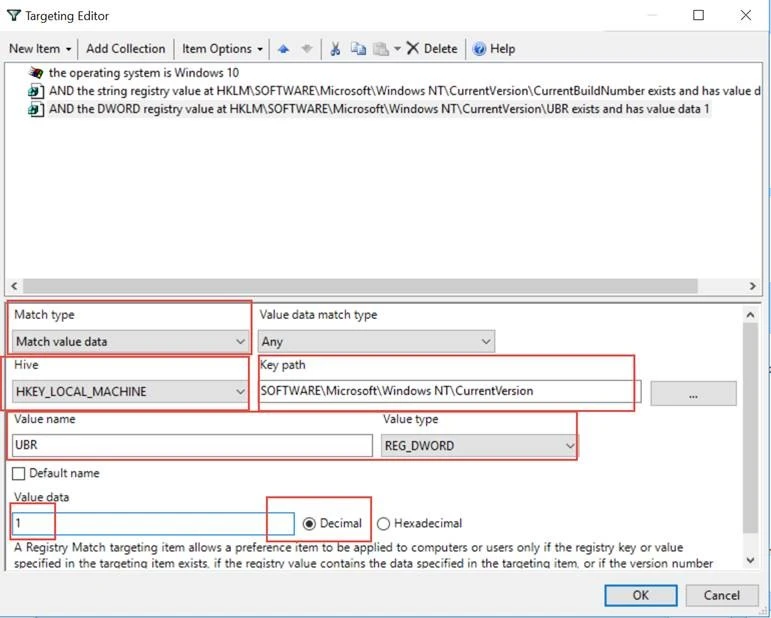
Task: Open the Match type dropdown
Action: (130, 342)
